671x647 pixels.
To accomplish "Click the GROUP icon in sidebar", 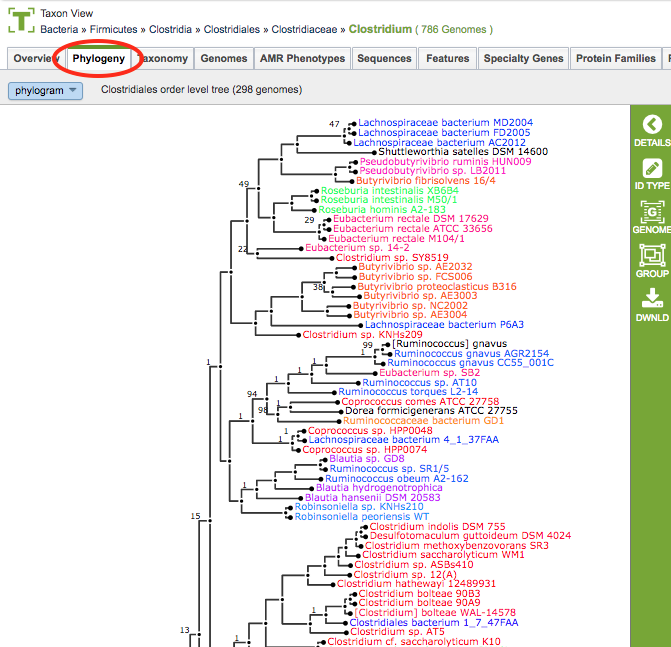I will tap(652, 255).
